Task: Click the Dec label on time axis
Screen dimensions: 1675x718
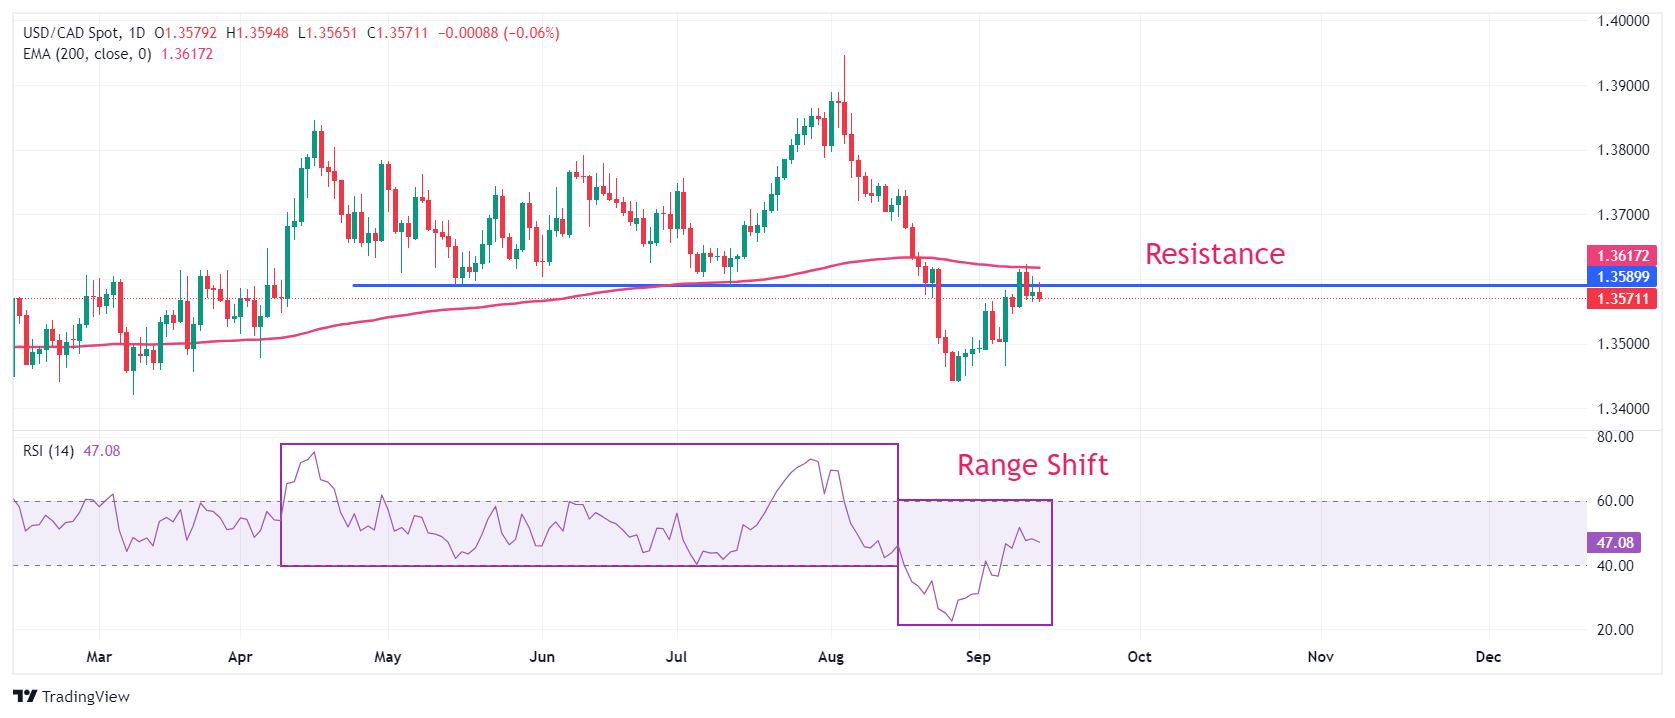Action: 1488,657
